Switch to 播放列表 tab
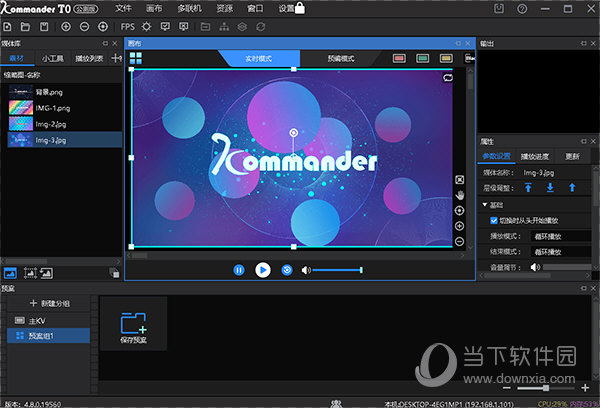The width and height of the screenshot is (600, 408). pyautogui.click(x=89, y=58)
